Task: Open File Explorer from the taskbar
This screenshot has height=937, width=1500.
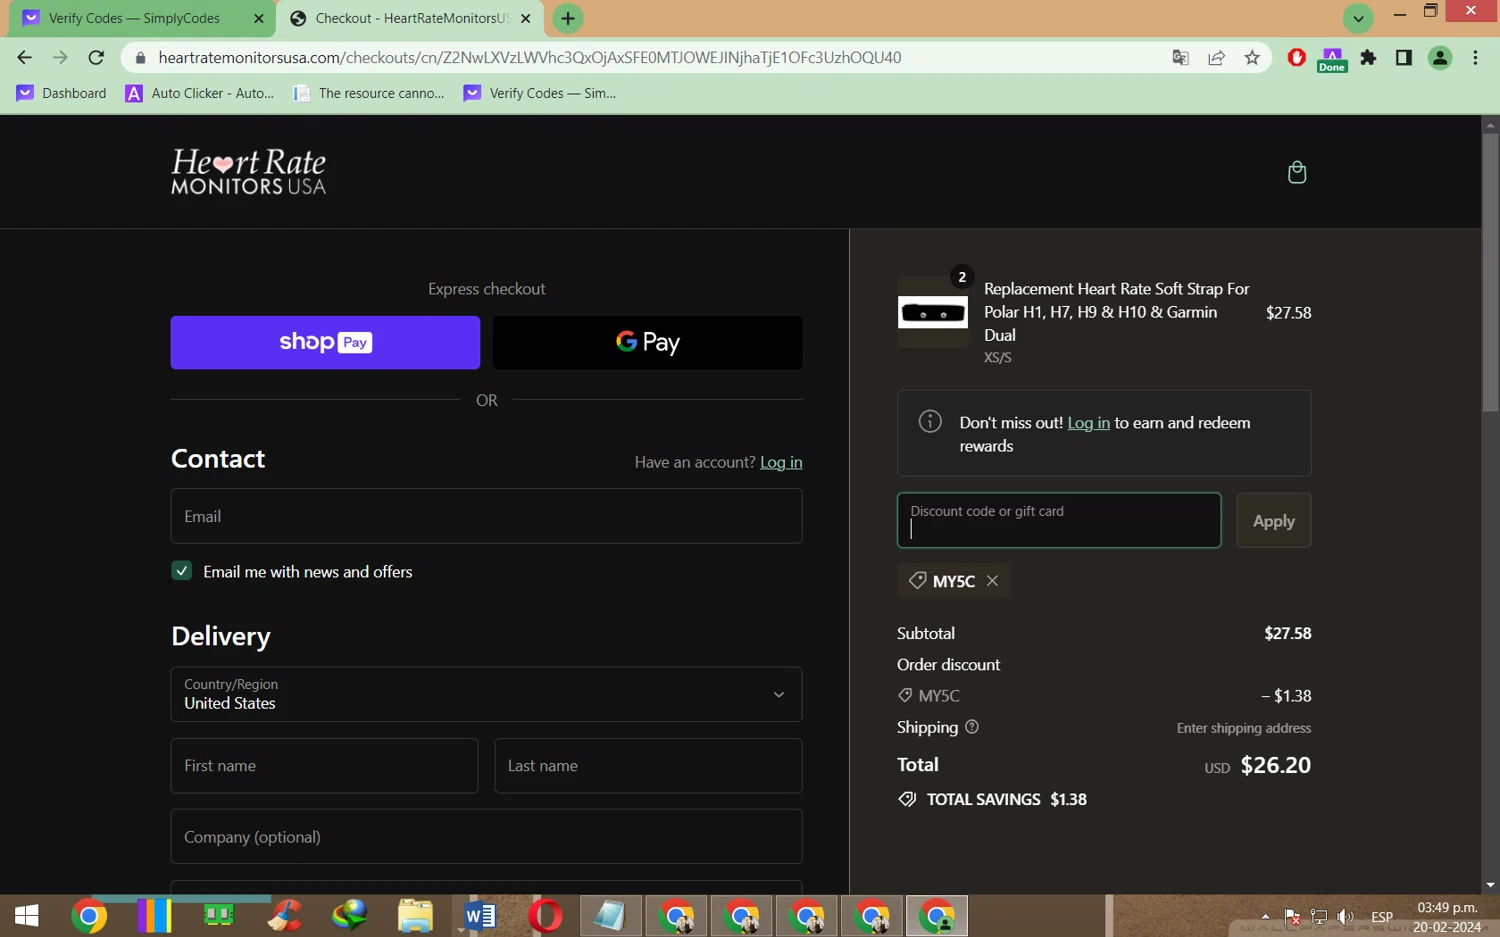Action: pos(415,915)
